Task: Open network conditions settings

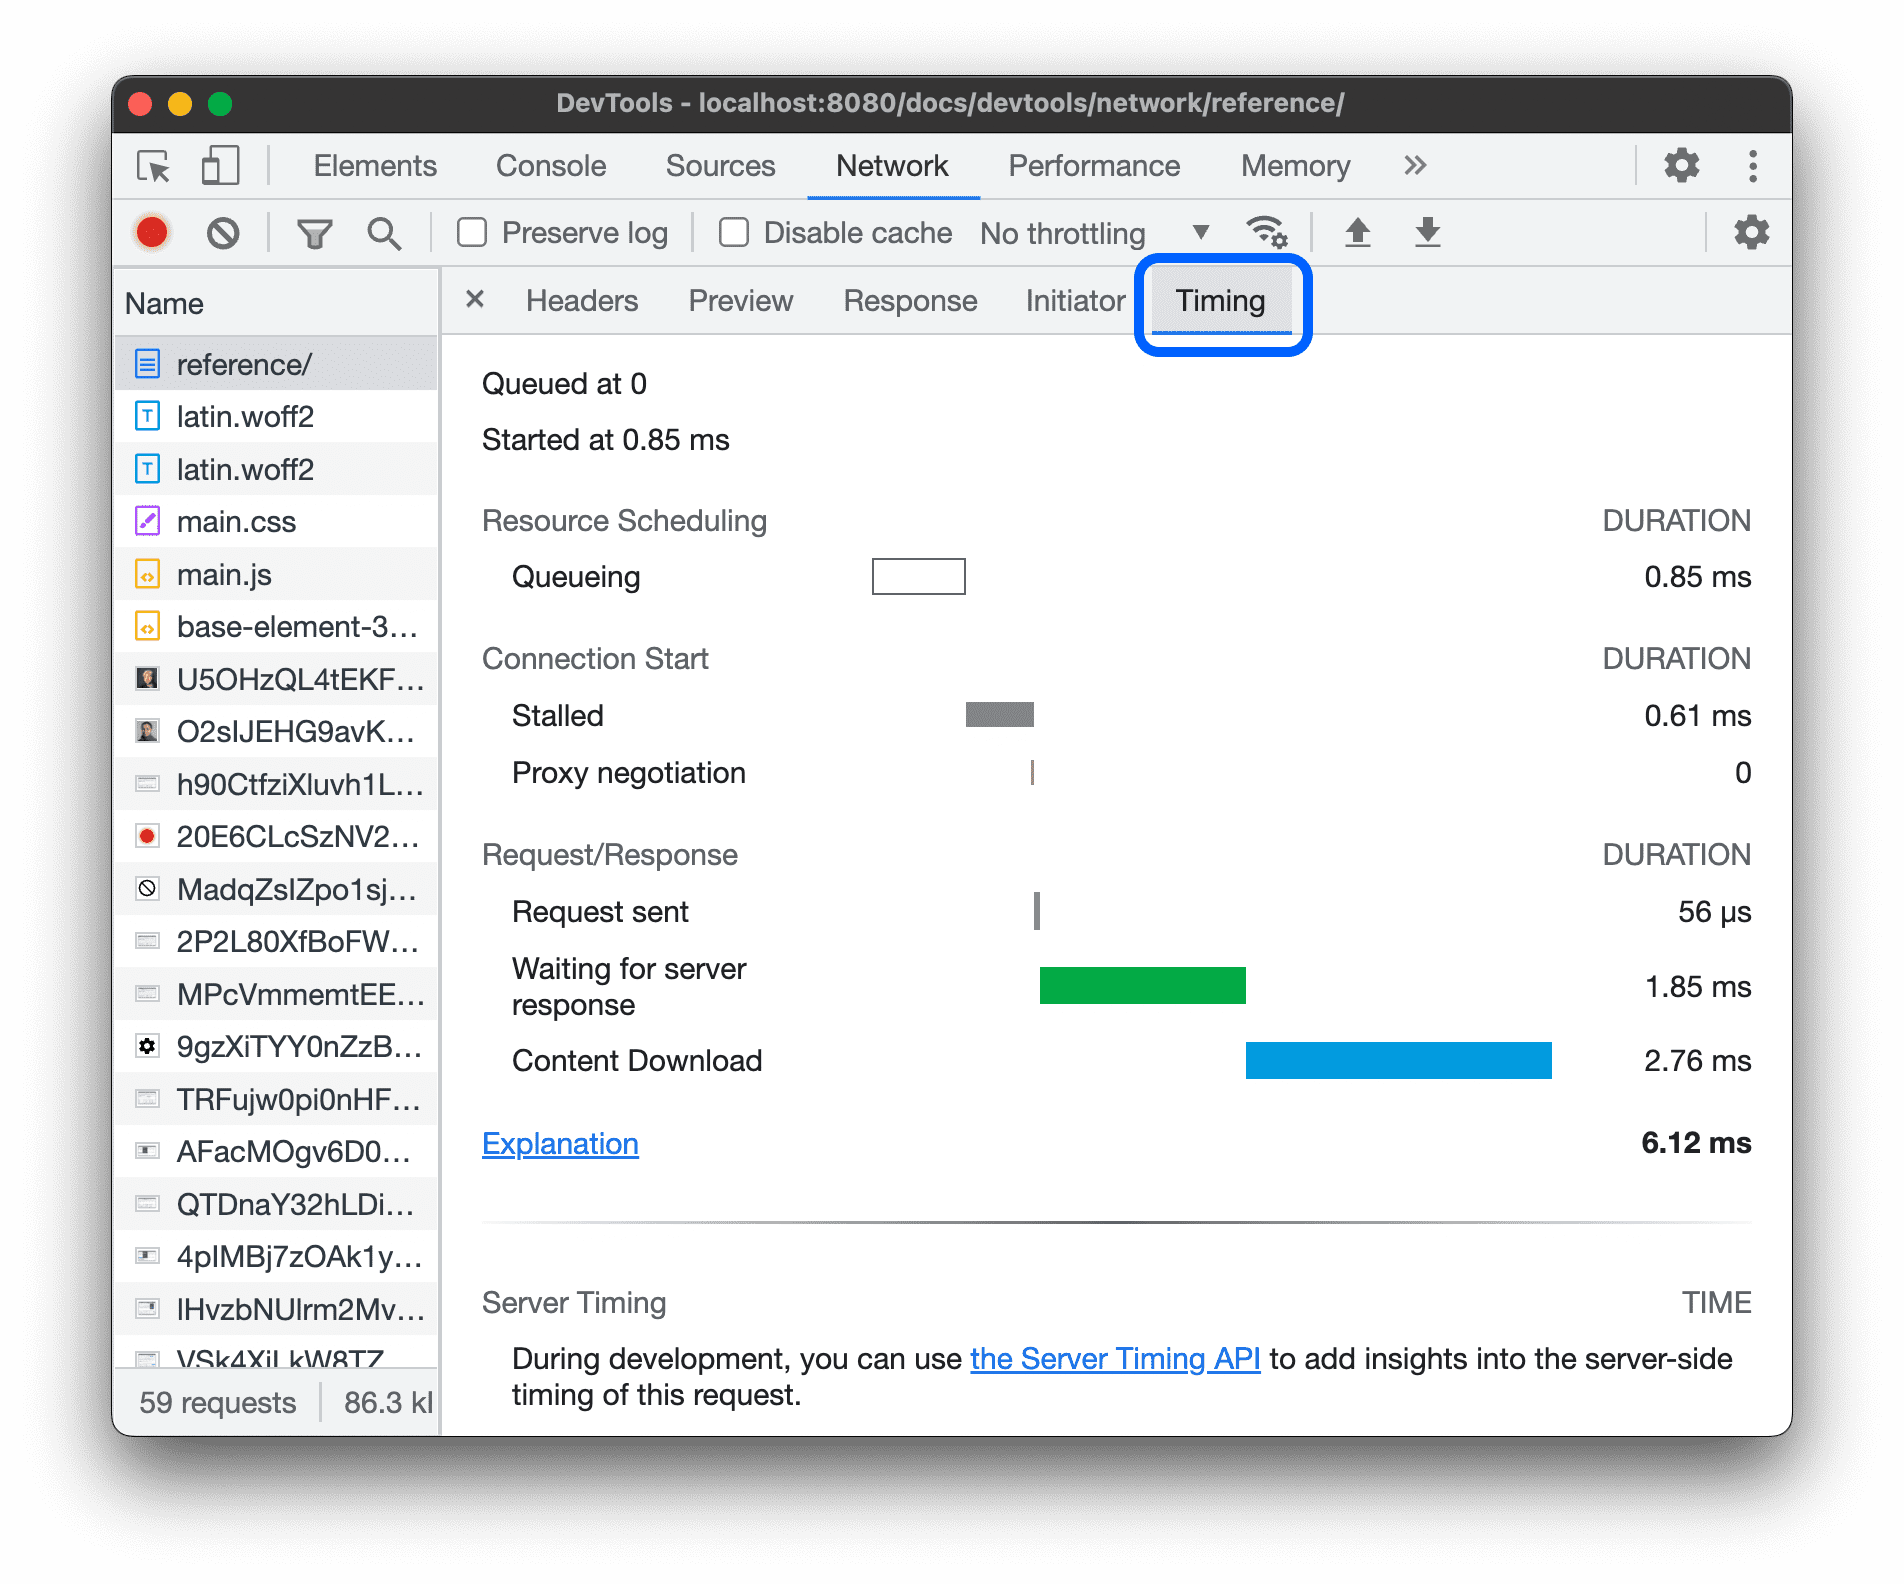Action: (1267, 232)
